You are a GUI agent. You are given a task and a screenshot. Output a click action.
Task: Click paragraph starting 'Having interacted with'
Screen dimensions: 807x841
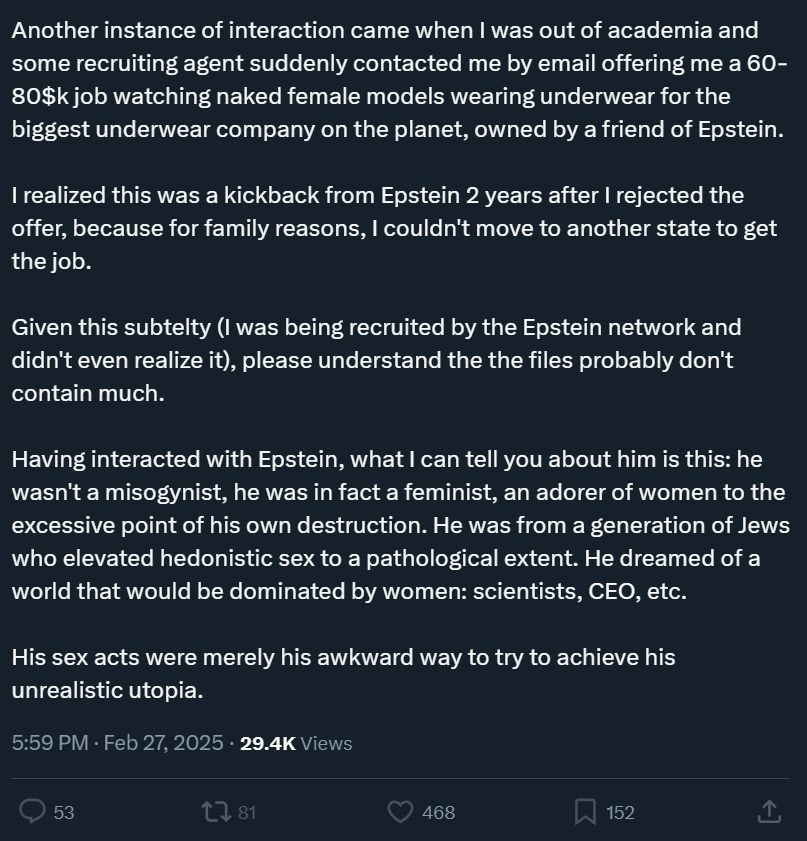[401, 525]
